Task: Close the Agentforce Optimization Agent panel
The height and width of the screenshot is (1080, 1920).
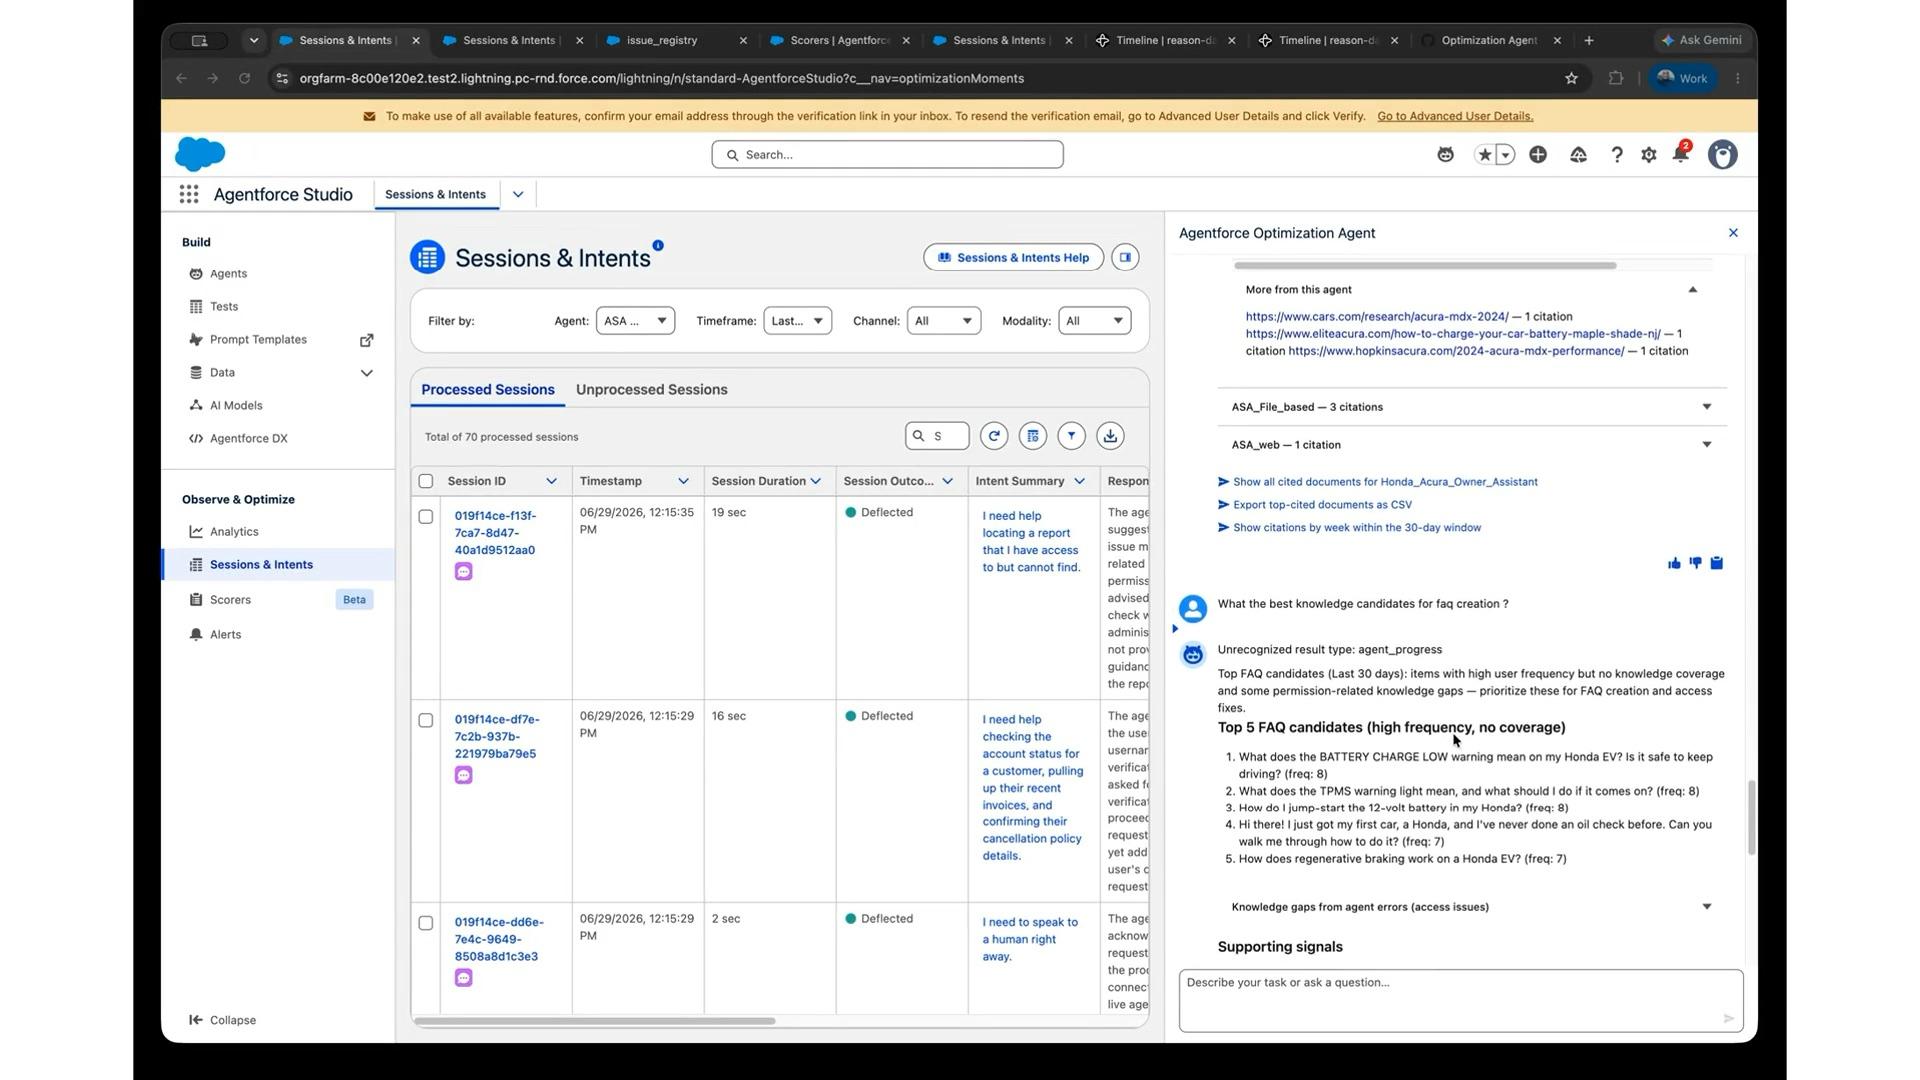Action: pos(1733,232)
